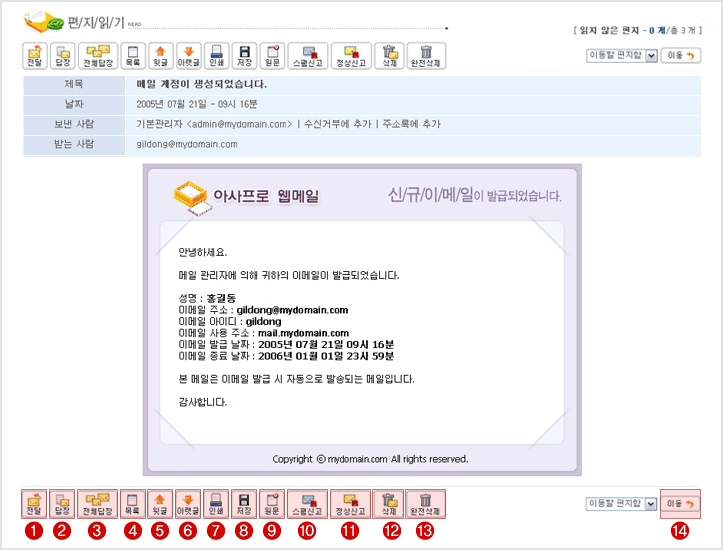This screenshot has width=723, height=550.
Task: Click 완전삭제 (permanent delete) in the top toolbar
Action: 426,55
